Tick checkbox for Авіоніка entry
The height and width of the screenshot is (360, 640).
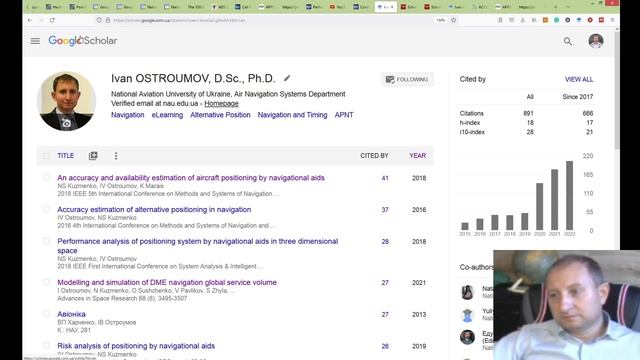pyautogui.click(x=46, y=314)
